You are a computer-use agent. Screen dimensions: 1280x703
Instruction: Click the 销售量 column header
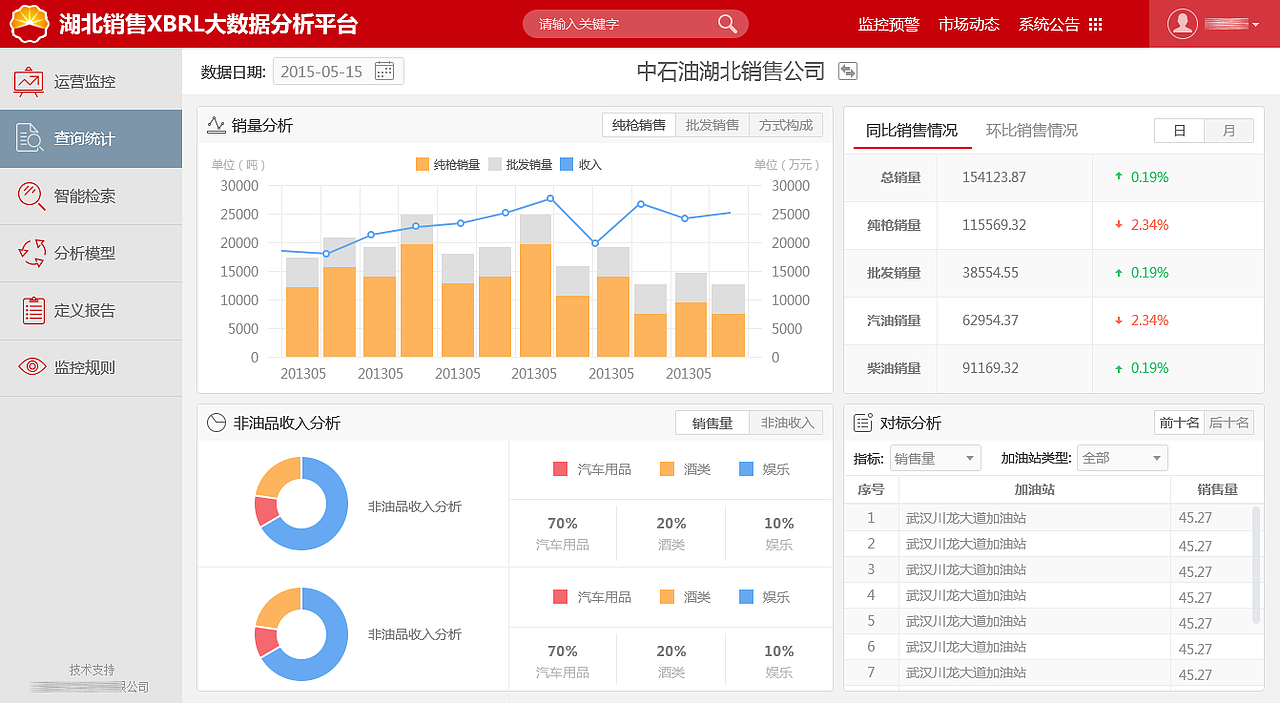pos(1218,489)
